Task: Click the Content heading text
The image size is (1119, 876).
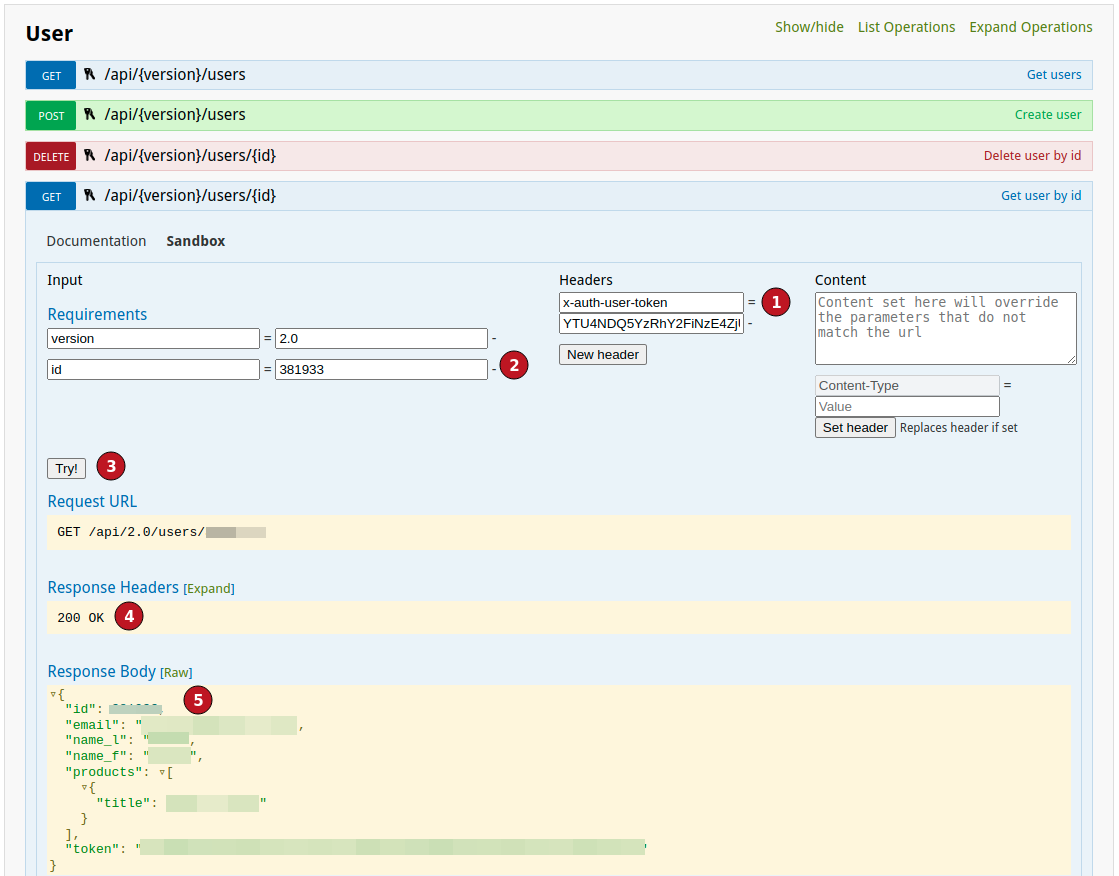Action: click(x=841, y=280)
